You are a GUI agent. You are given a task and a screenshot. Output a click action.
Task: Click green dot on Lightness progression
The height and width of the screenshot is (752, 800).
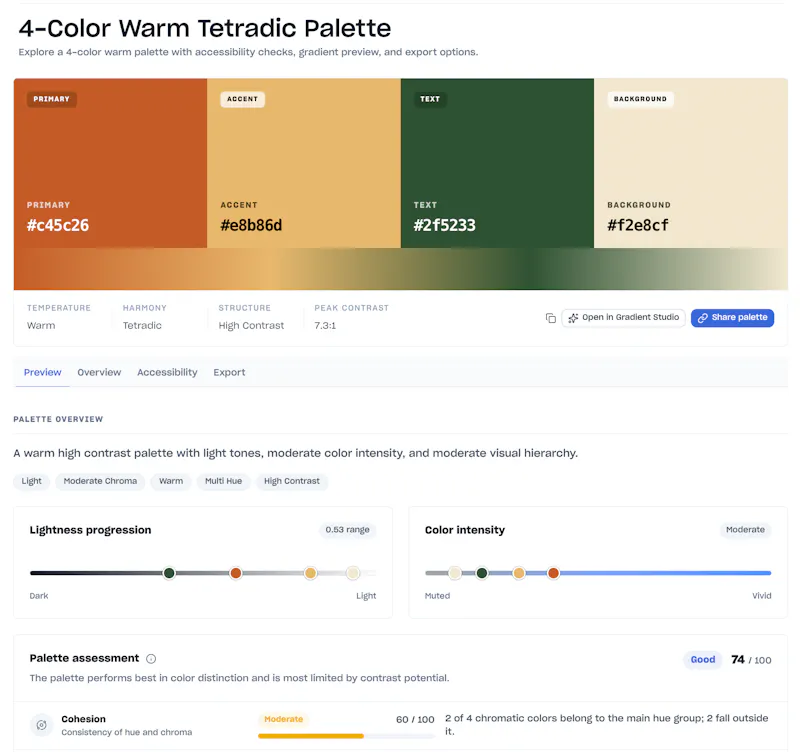click(169, 573)
